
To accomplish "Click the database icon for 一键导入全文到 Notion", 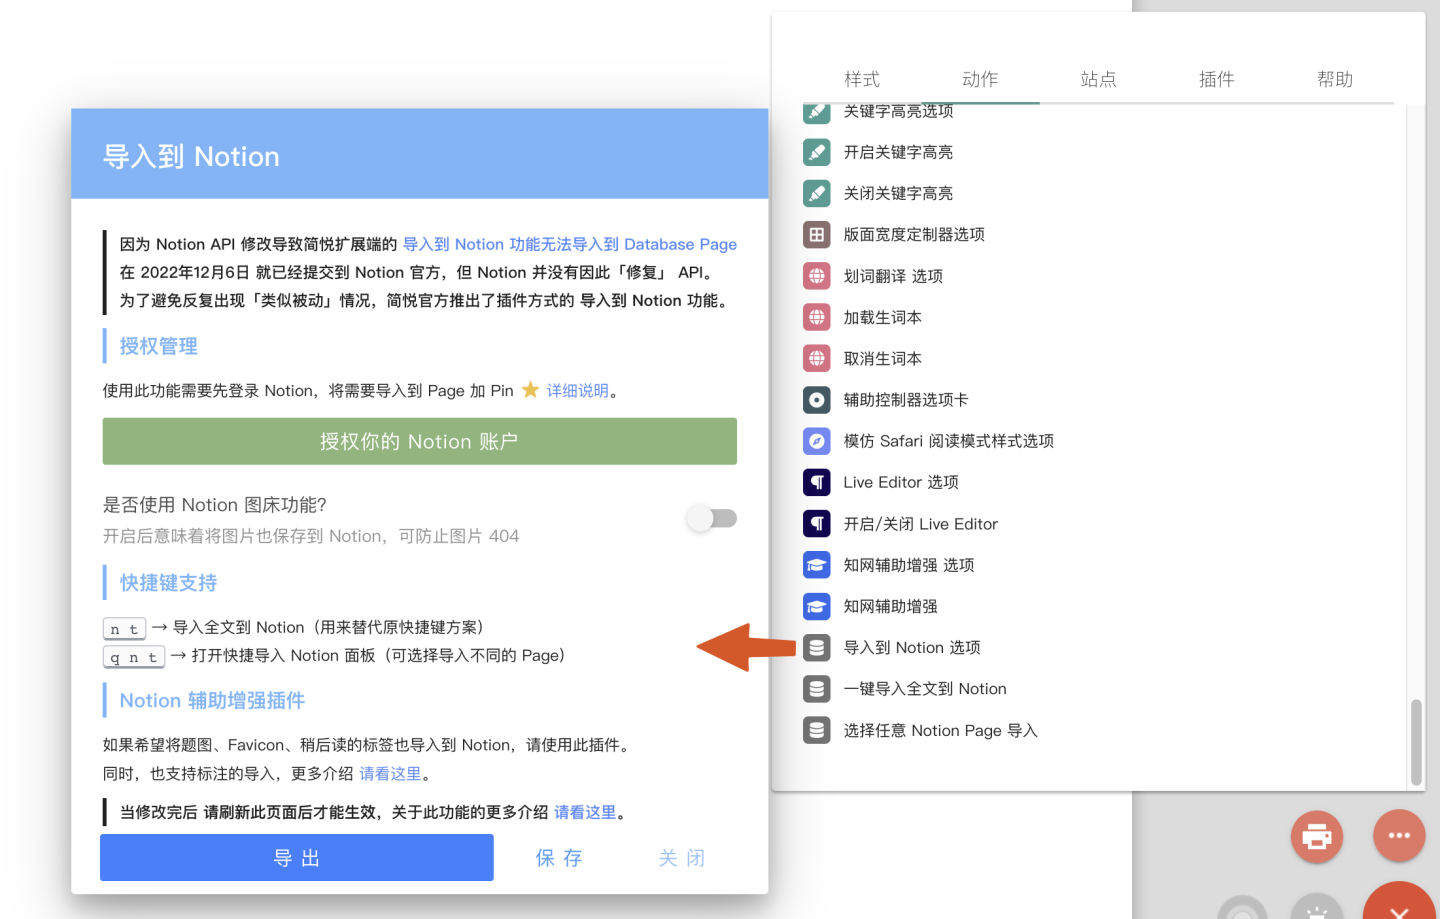I will [x=817, y=689].
